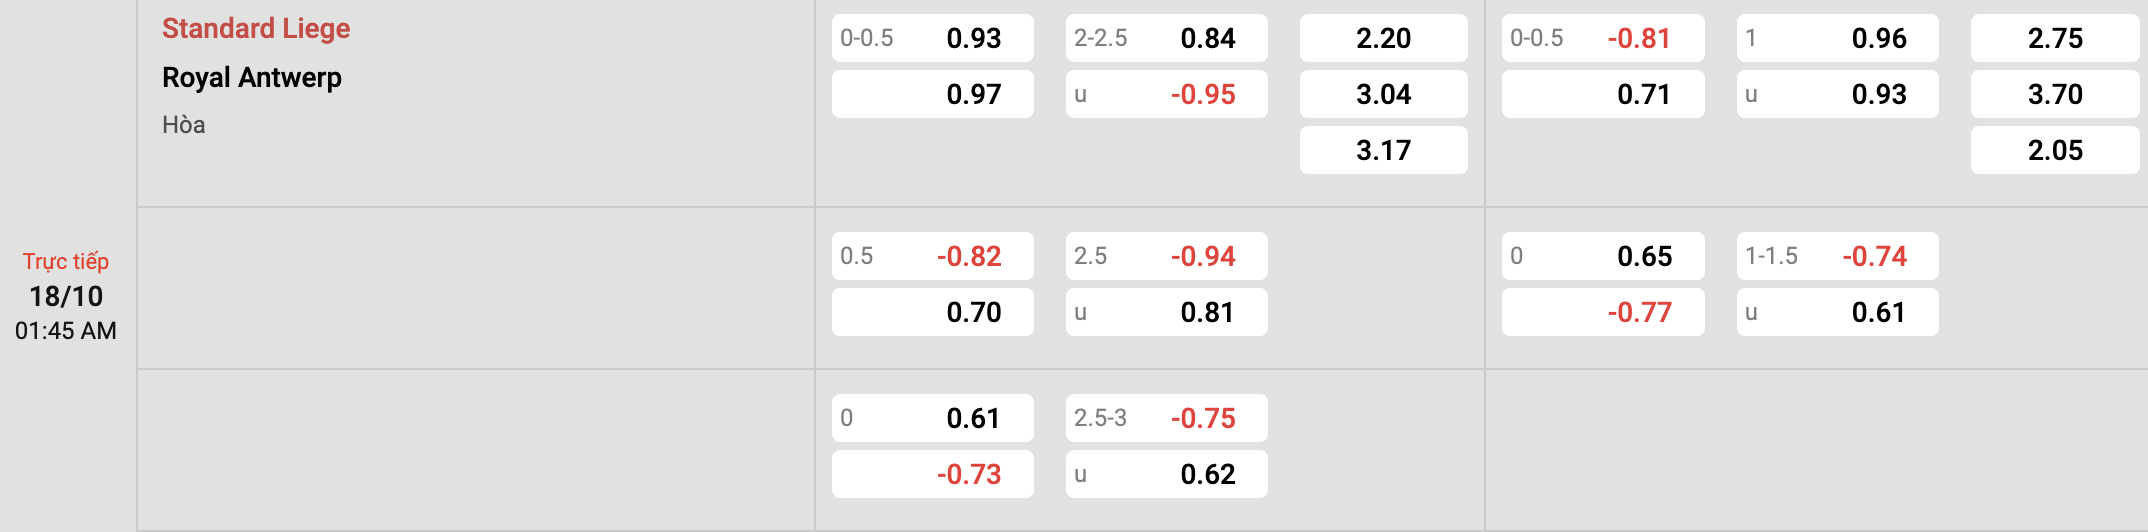Choose 1X2 odds 3.04

1384,94
